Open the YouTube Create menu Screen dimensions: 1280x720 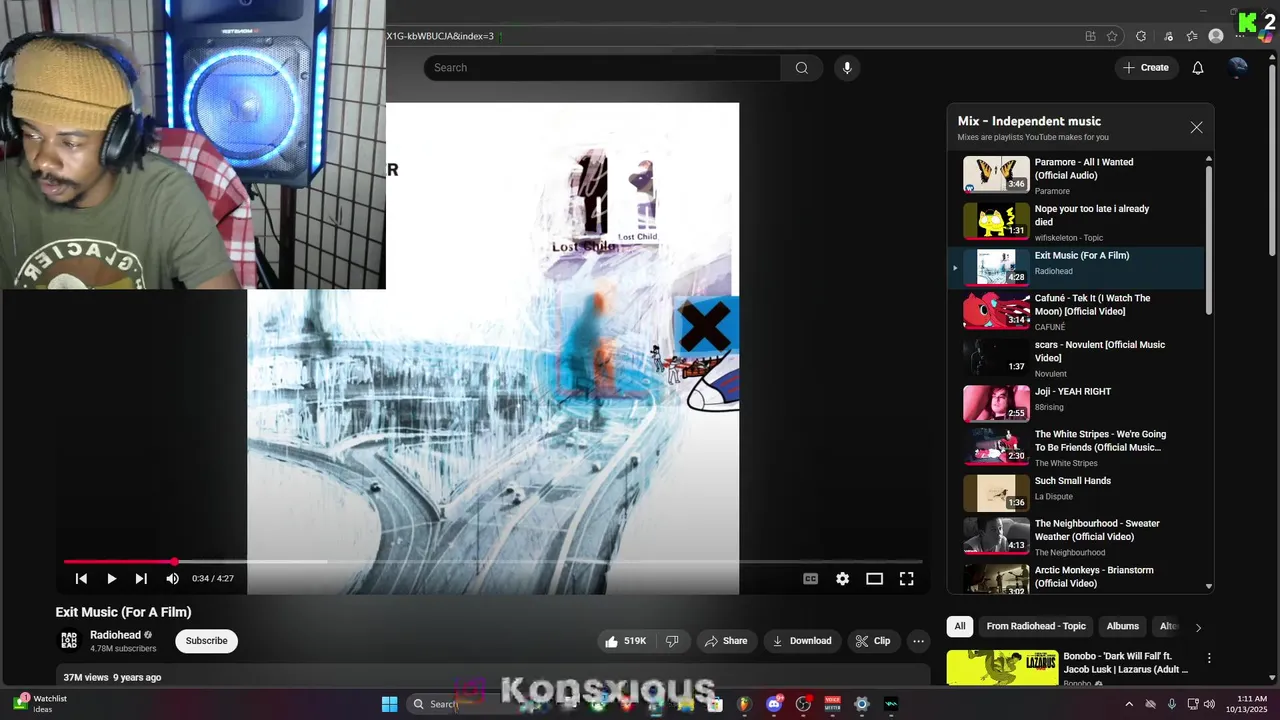tap(1146, 68)
